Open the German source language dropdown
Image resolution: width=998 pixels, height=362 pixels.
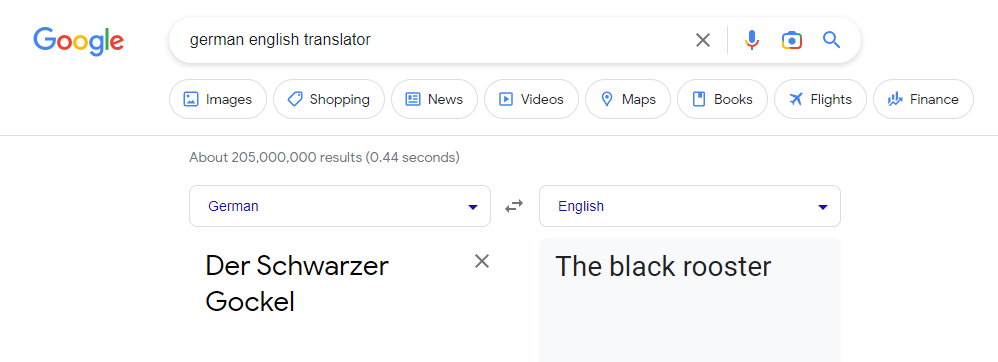[x=340, y=206]
